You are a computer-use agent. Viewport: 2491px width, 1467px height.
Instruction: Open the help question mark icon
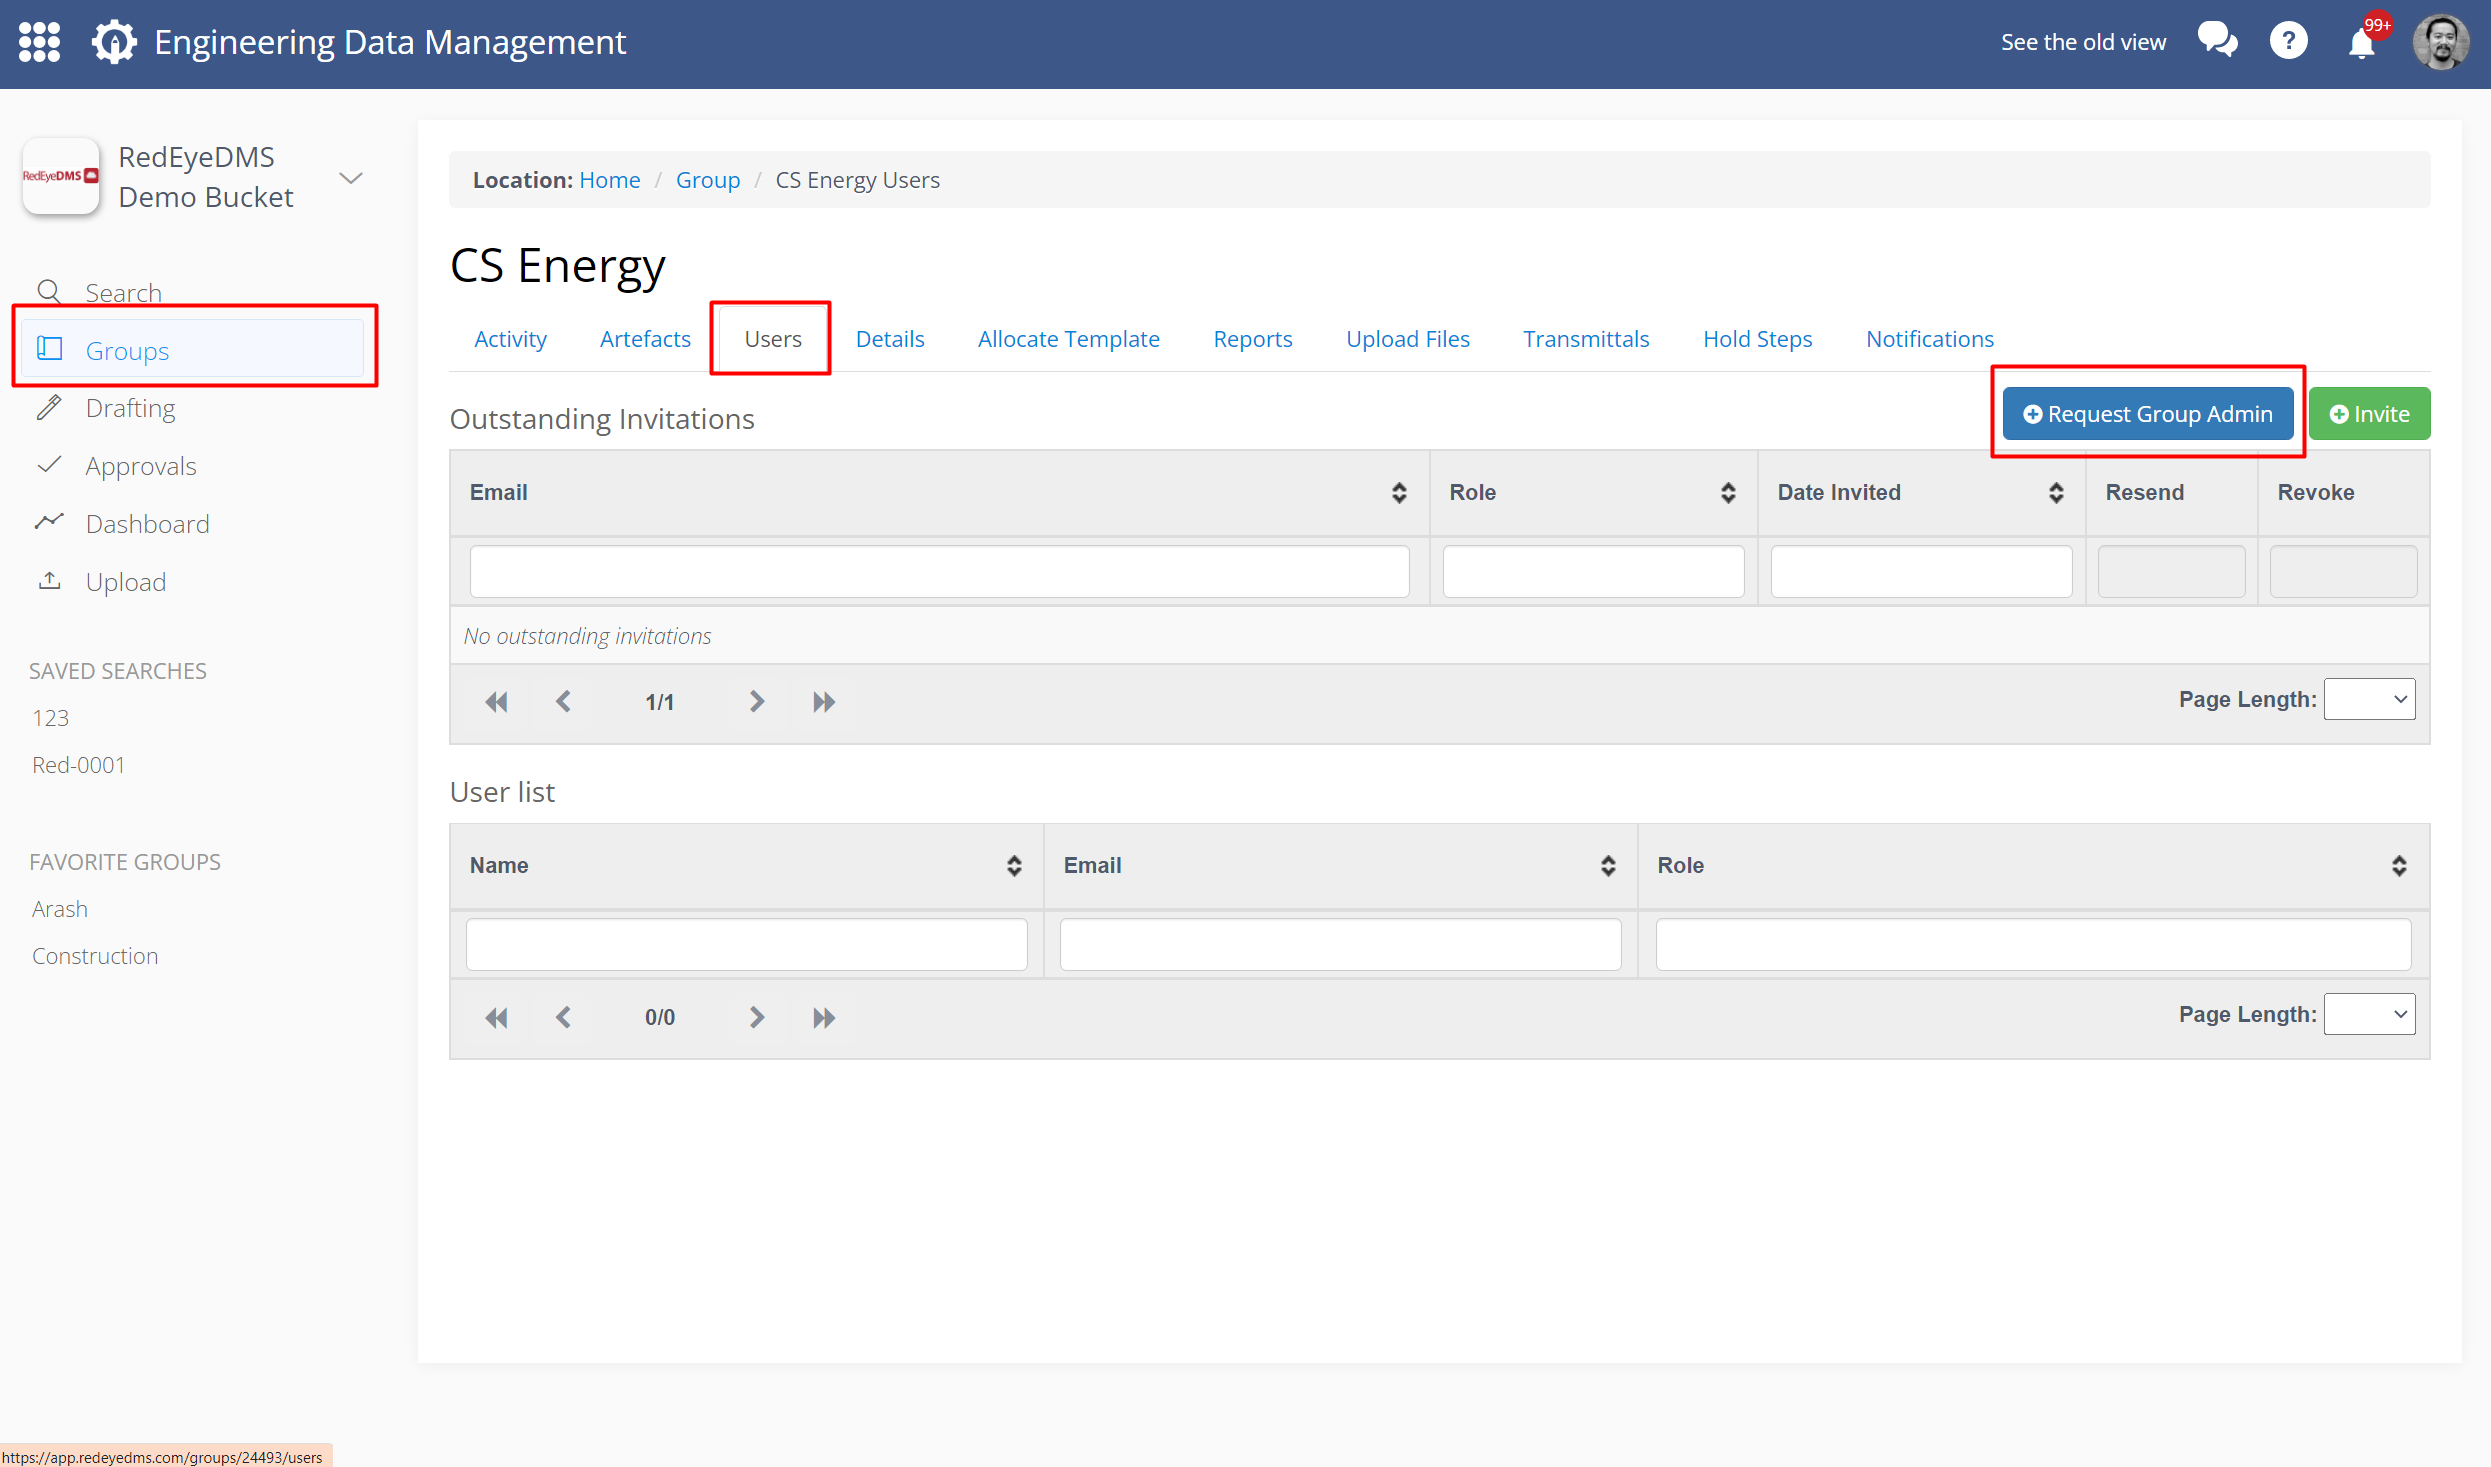(x=2288, y=41)
